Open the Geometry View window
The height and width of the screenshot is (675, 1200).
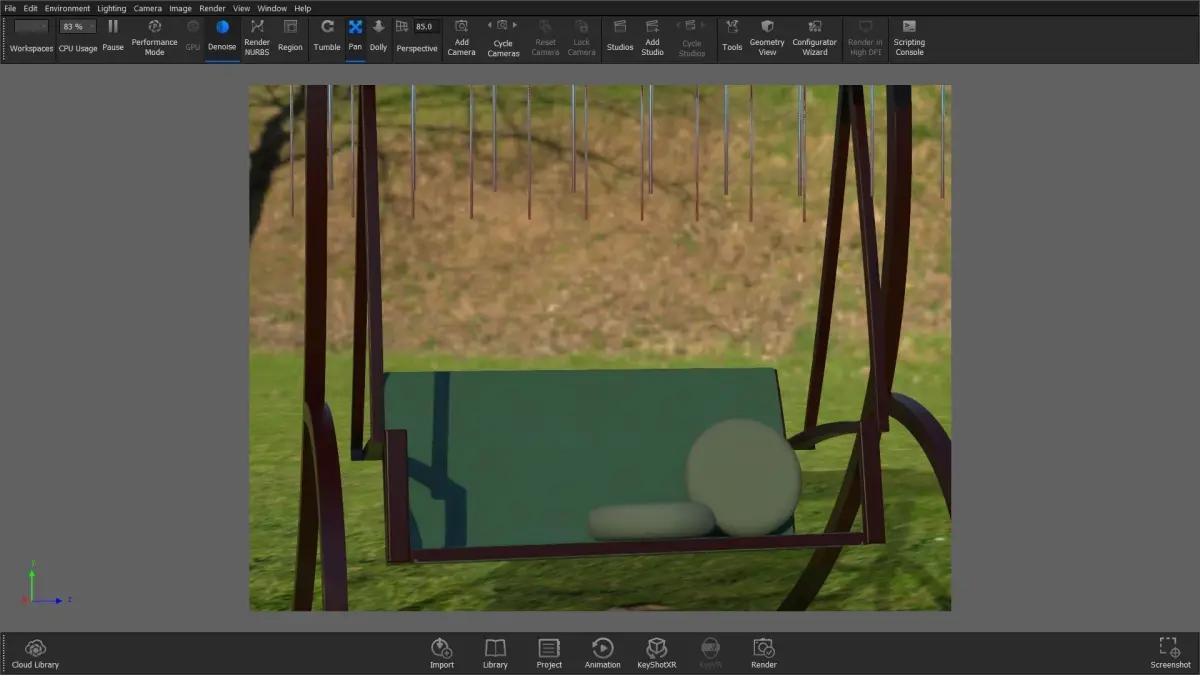tap(767, 36)
